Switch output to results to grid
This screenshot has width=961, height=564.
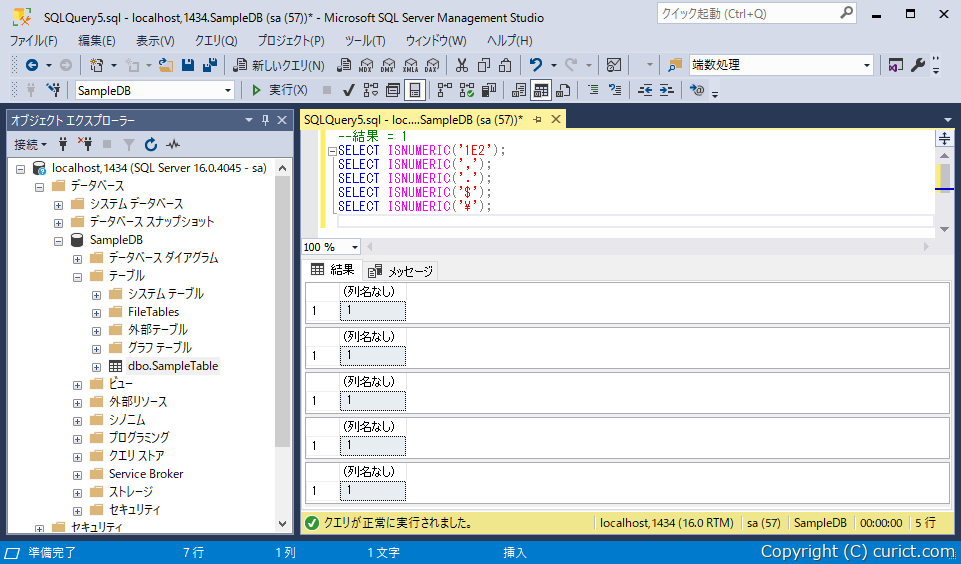[x=541, y=91]
